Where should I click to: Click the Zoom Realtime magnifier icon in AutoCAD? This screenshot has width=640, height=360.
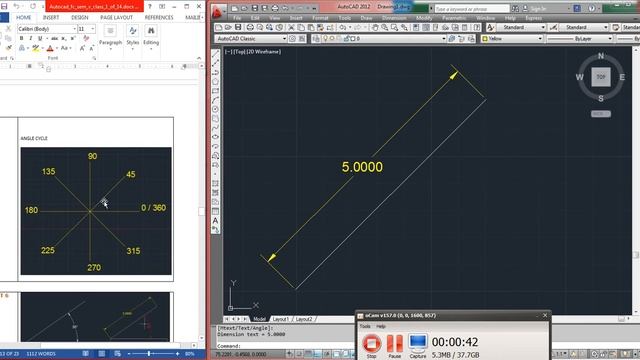click(384, 27)
